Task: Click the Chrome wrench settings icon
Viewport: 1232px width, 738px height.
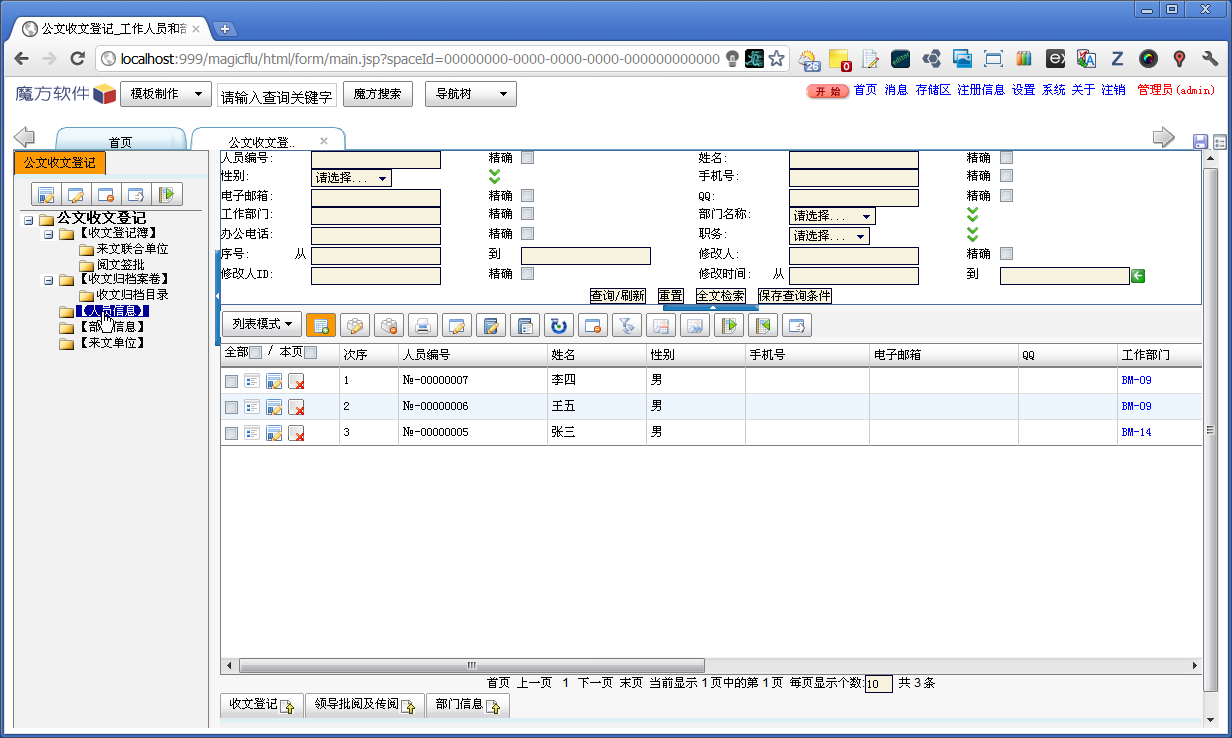Action: (1209, 59)
